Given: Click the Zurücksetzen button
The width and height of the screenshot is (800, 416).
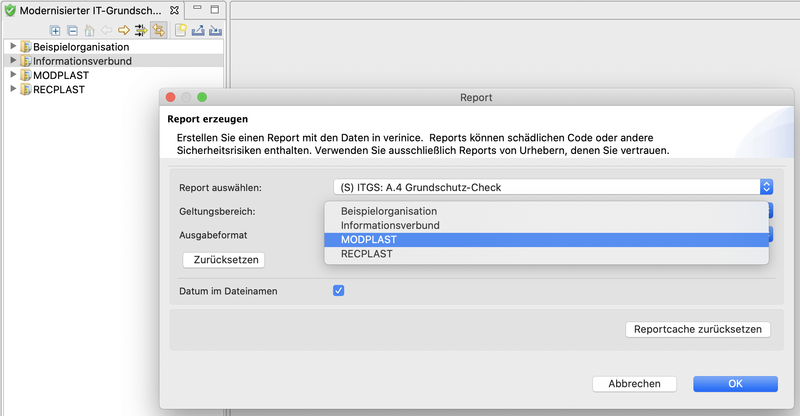Looking at the screenshot, I should point(224,260).
